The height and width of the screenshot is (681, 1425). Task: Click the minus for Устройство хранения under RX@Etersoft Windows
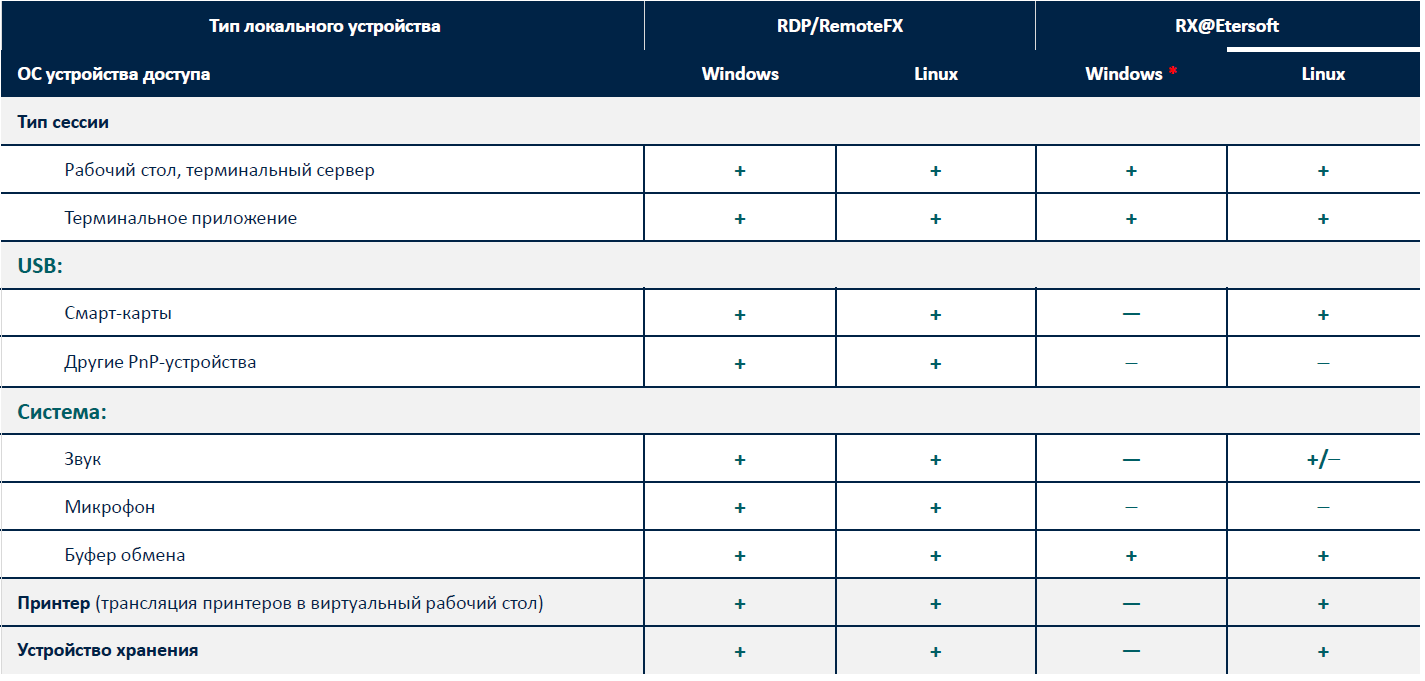click(1131, 651)
